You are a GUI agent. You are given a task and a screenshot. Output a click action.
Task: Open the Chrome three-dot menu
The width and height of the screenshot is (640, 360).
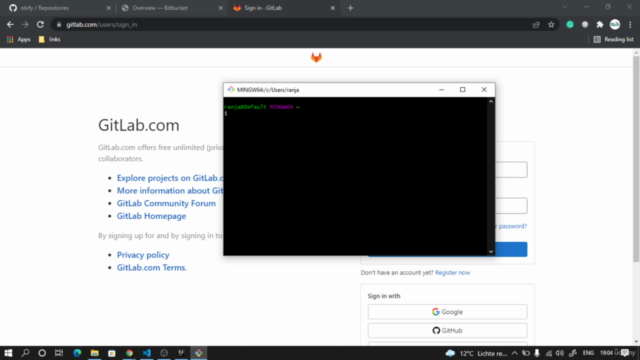[x=630, y=24]
